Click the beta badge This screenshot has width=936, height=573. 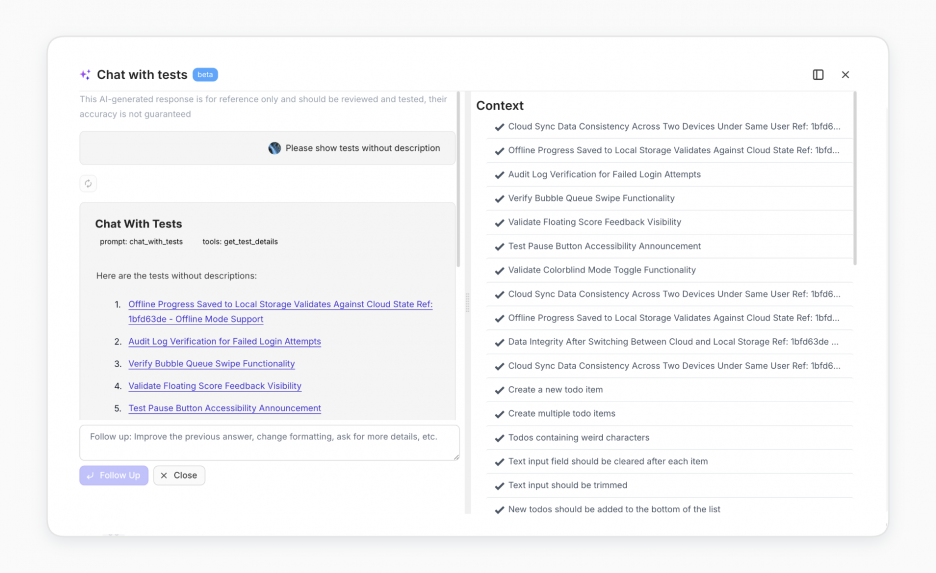coord(205,75)
